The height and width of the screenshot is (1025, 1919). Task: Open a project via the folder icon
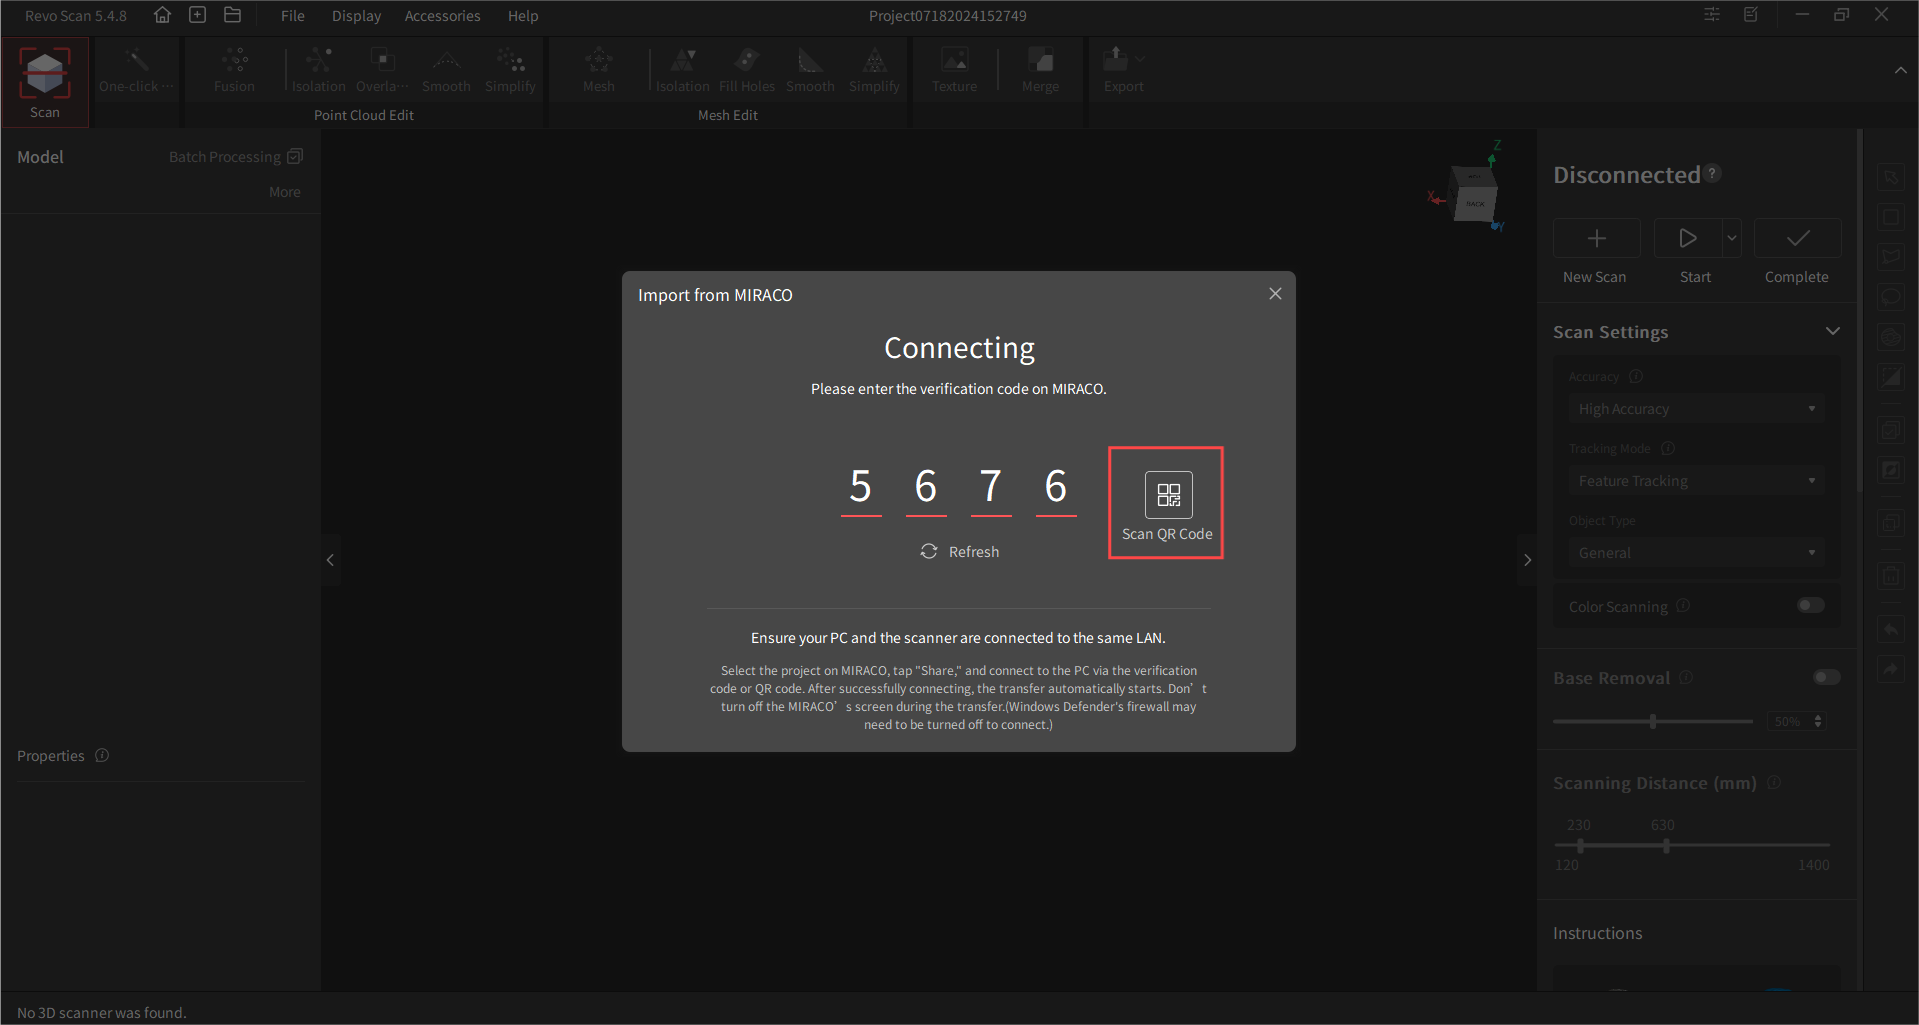coord(232,15)
